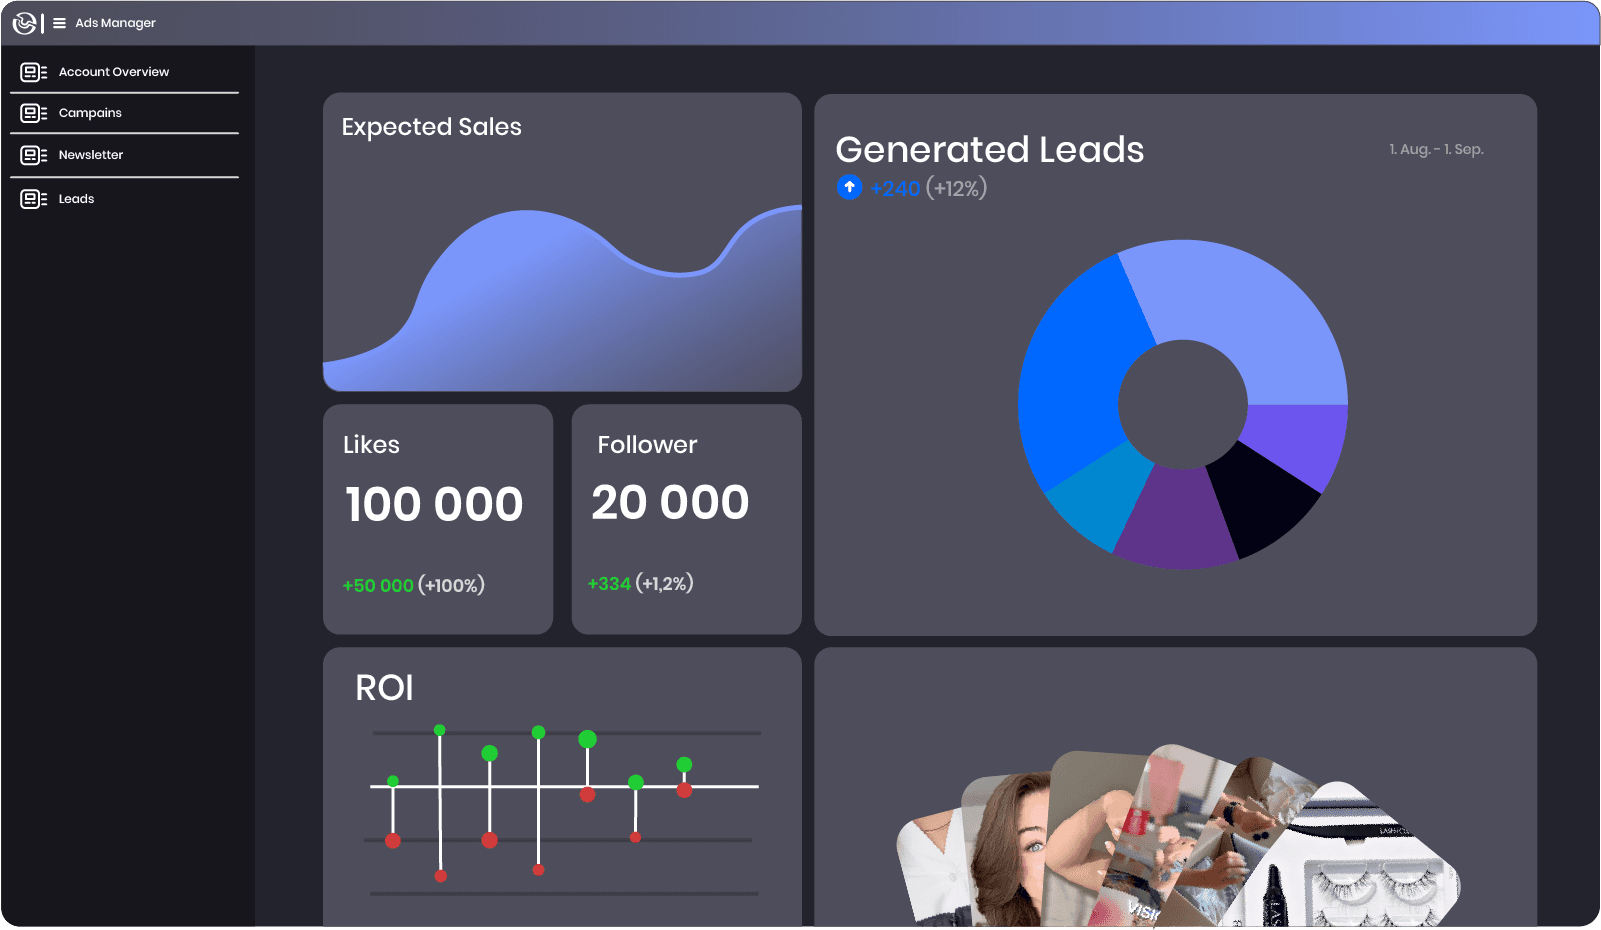Click the blue up-arrow icon under Generated Leads
This screenshot has height=930, width=1601.
point(849,187)
